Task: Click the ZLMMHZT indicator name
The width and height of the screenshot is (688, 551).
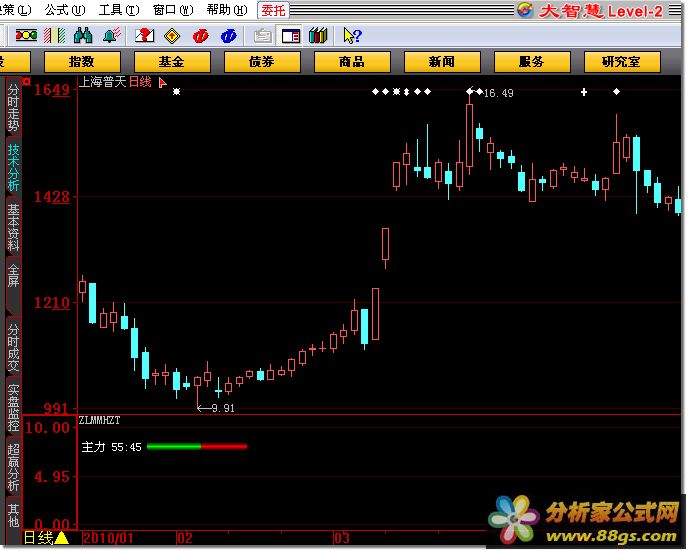Action: 99,420
